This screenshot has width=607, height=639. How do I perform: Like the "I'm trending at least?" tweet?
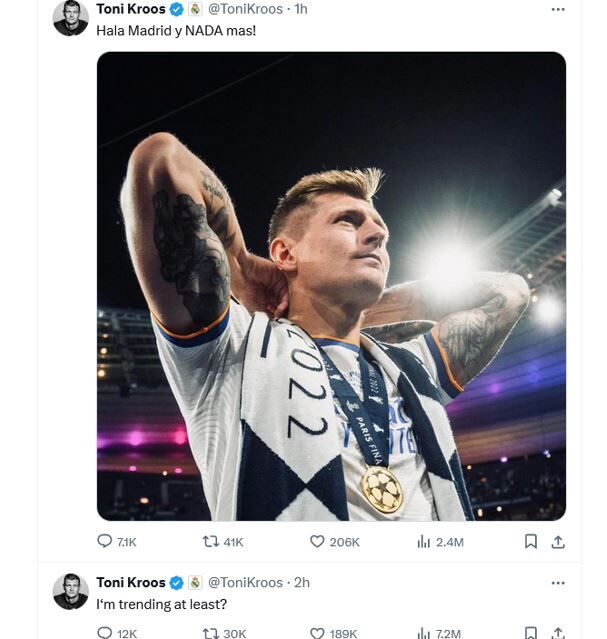pos(317,632)
